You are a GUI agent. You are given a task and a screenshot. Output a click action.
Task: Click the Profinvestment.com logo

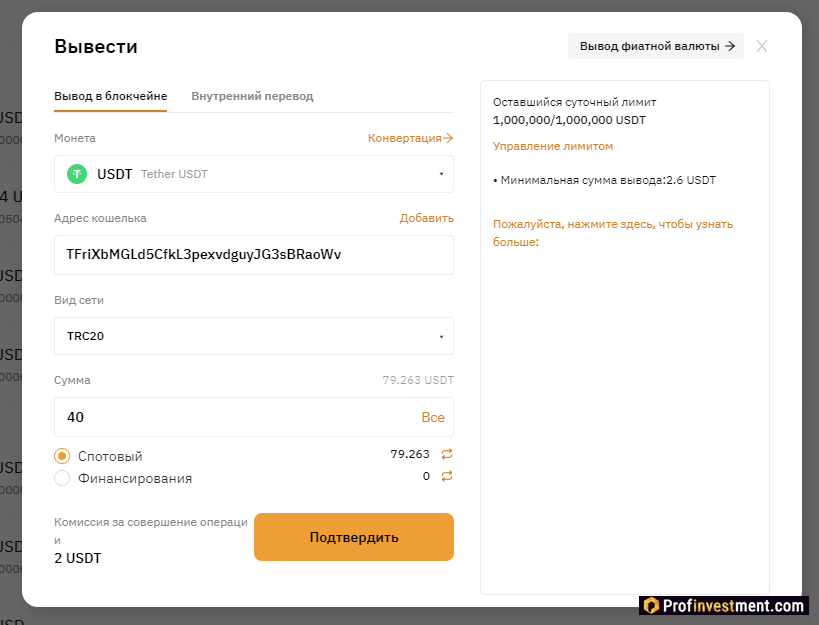coord(724,605)
